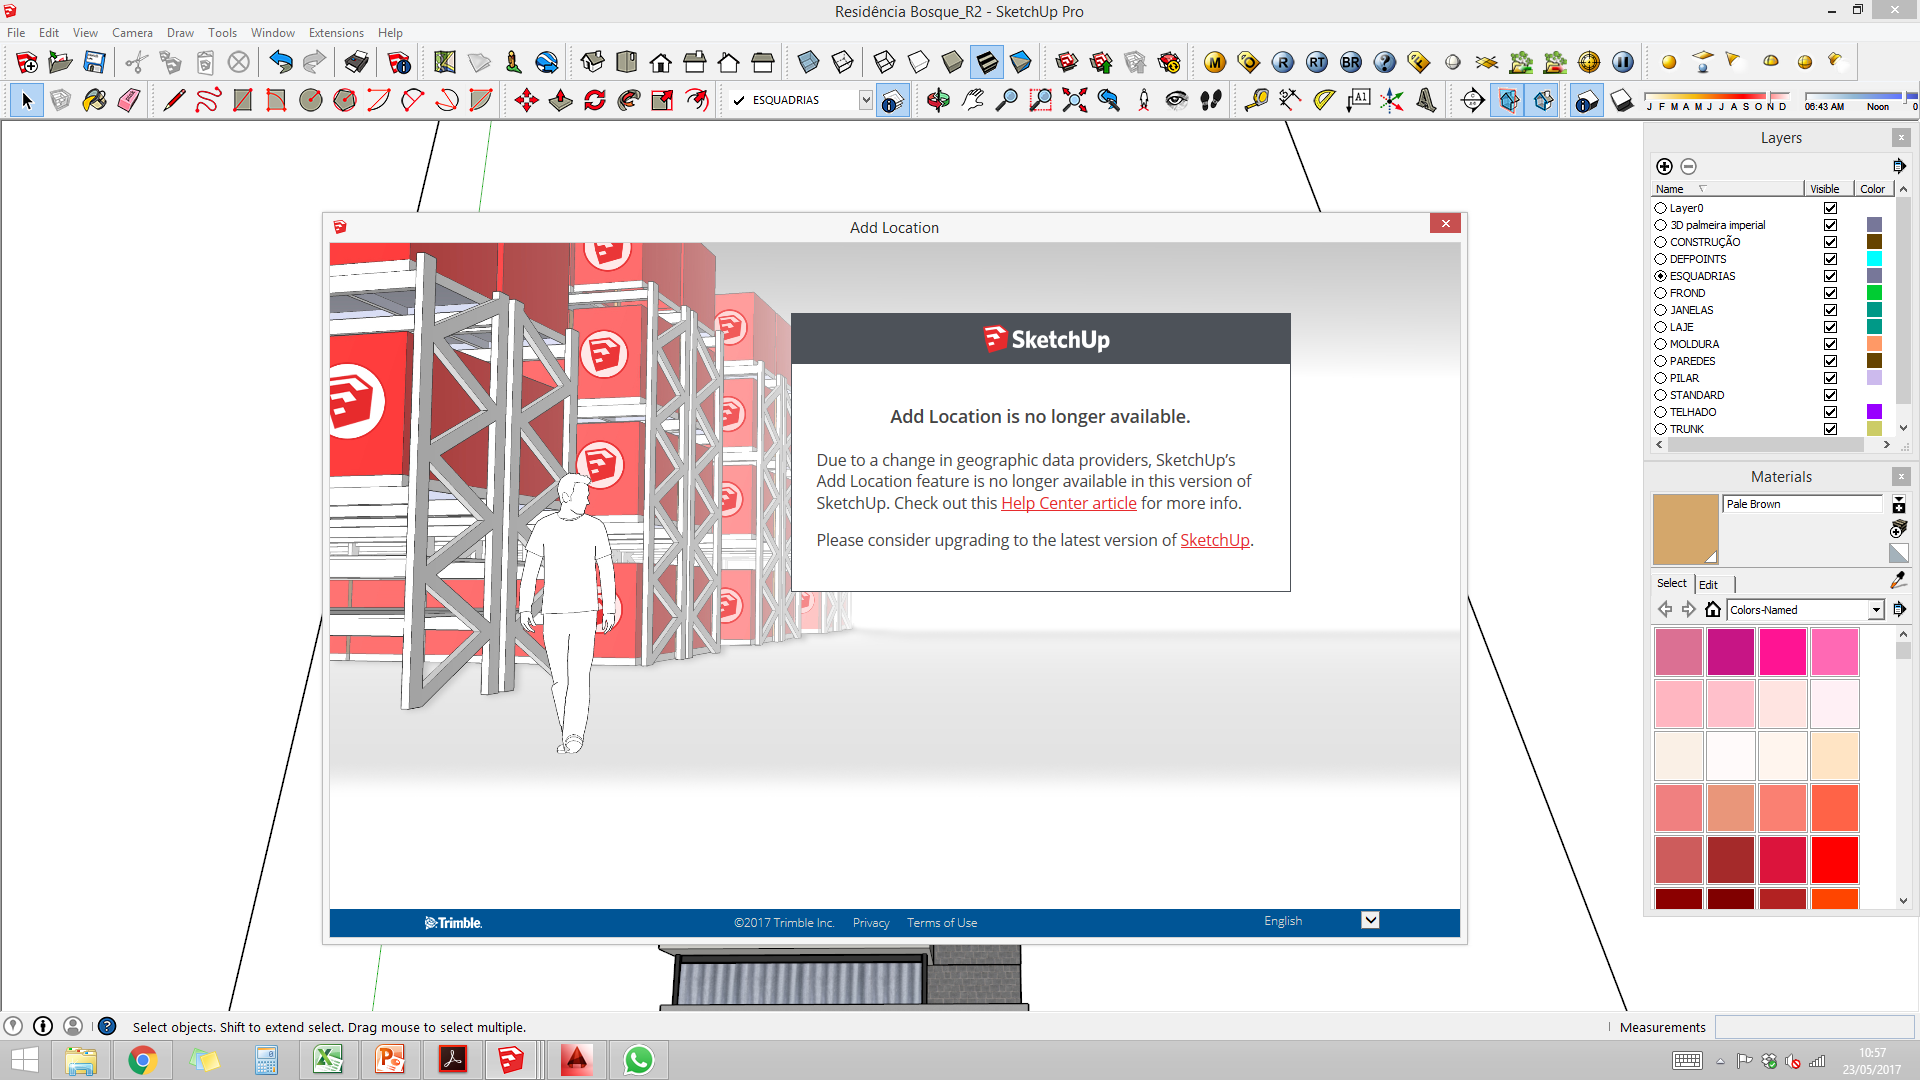The height and width of the screenshot is (1080, 1920).
Task: Open Google Chrome from the taskbar
Action: 142,1060
